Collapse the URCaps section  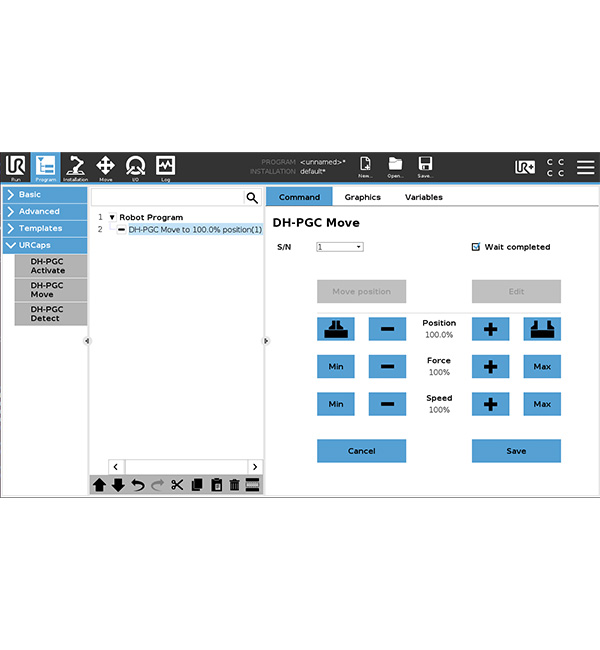[x=45, y=245]
